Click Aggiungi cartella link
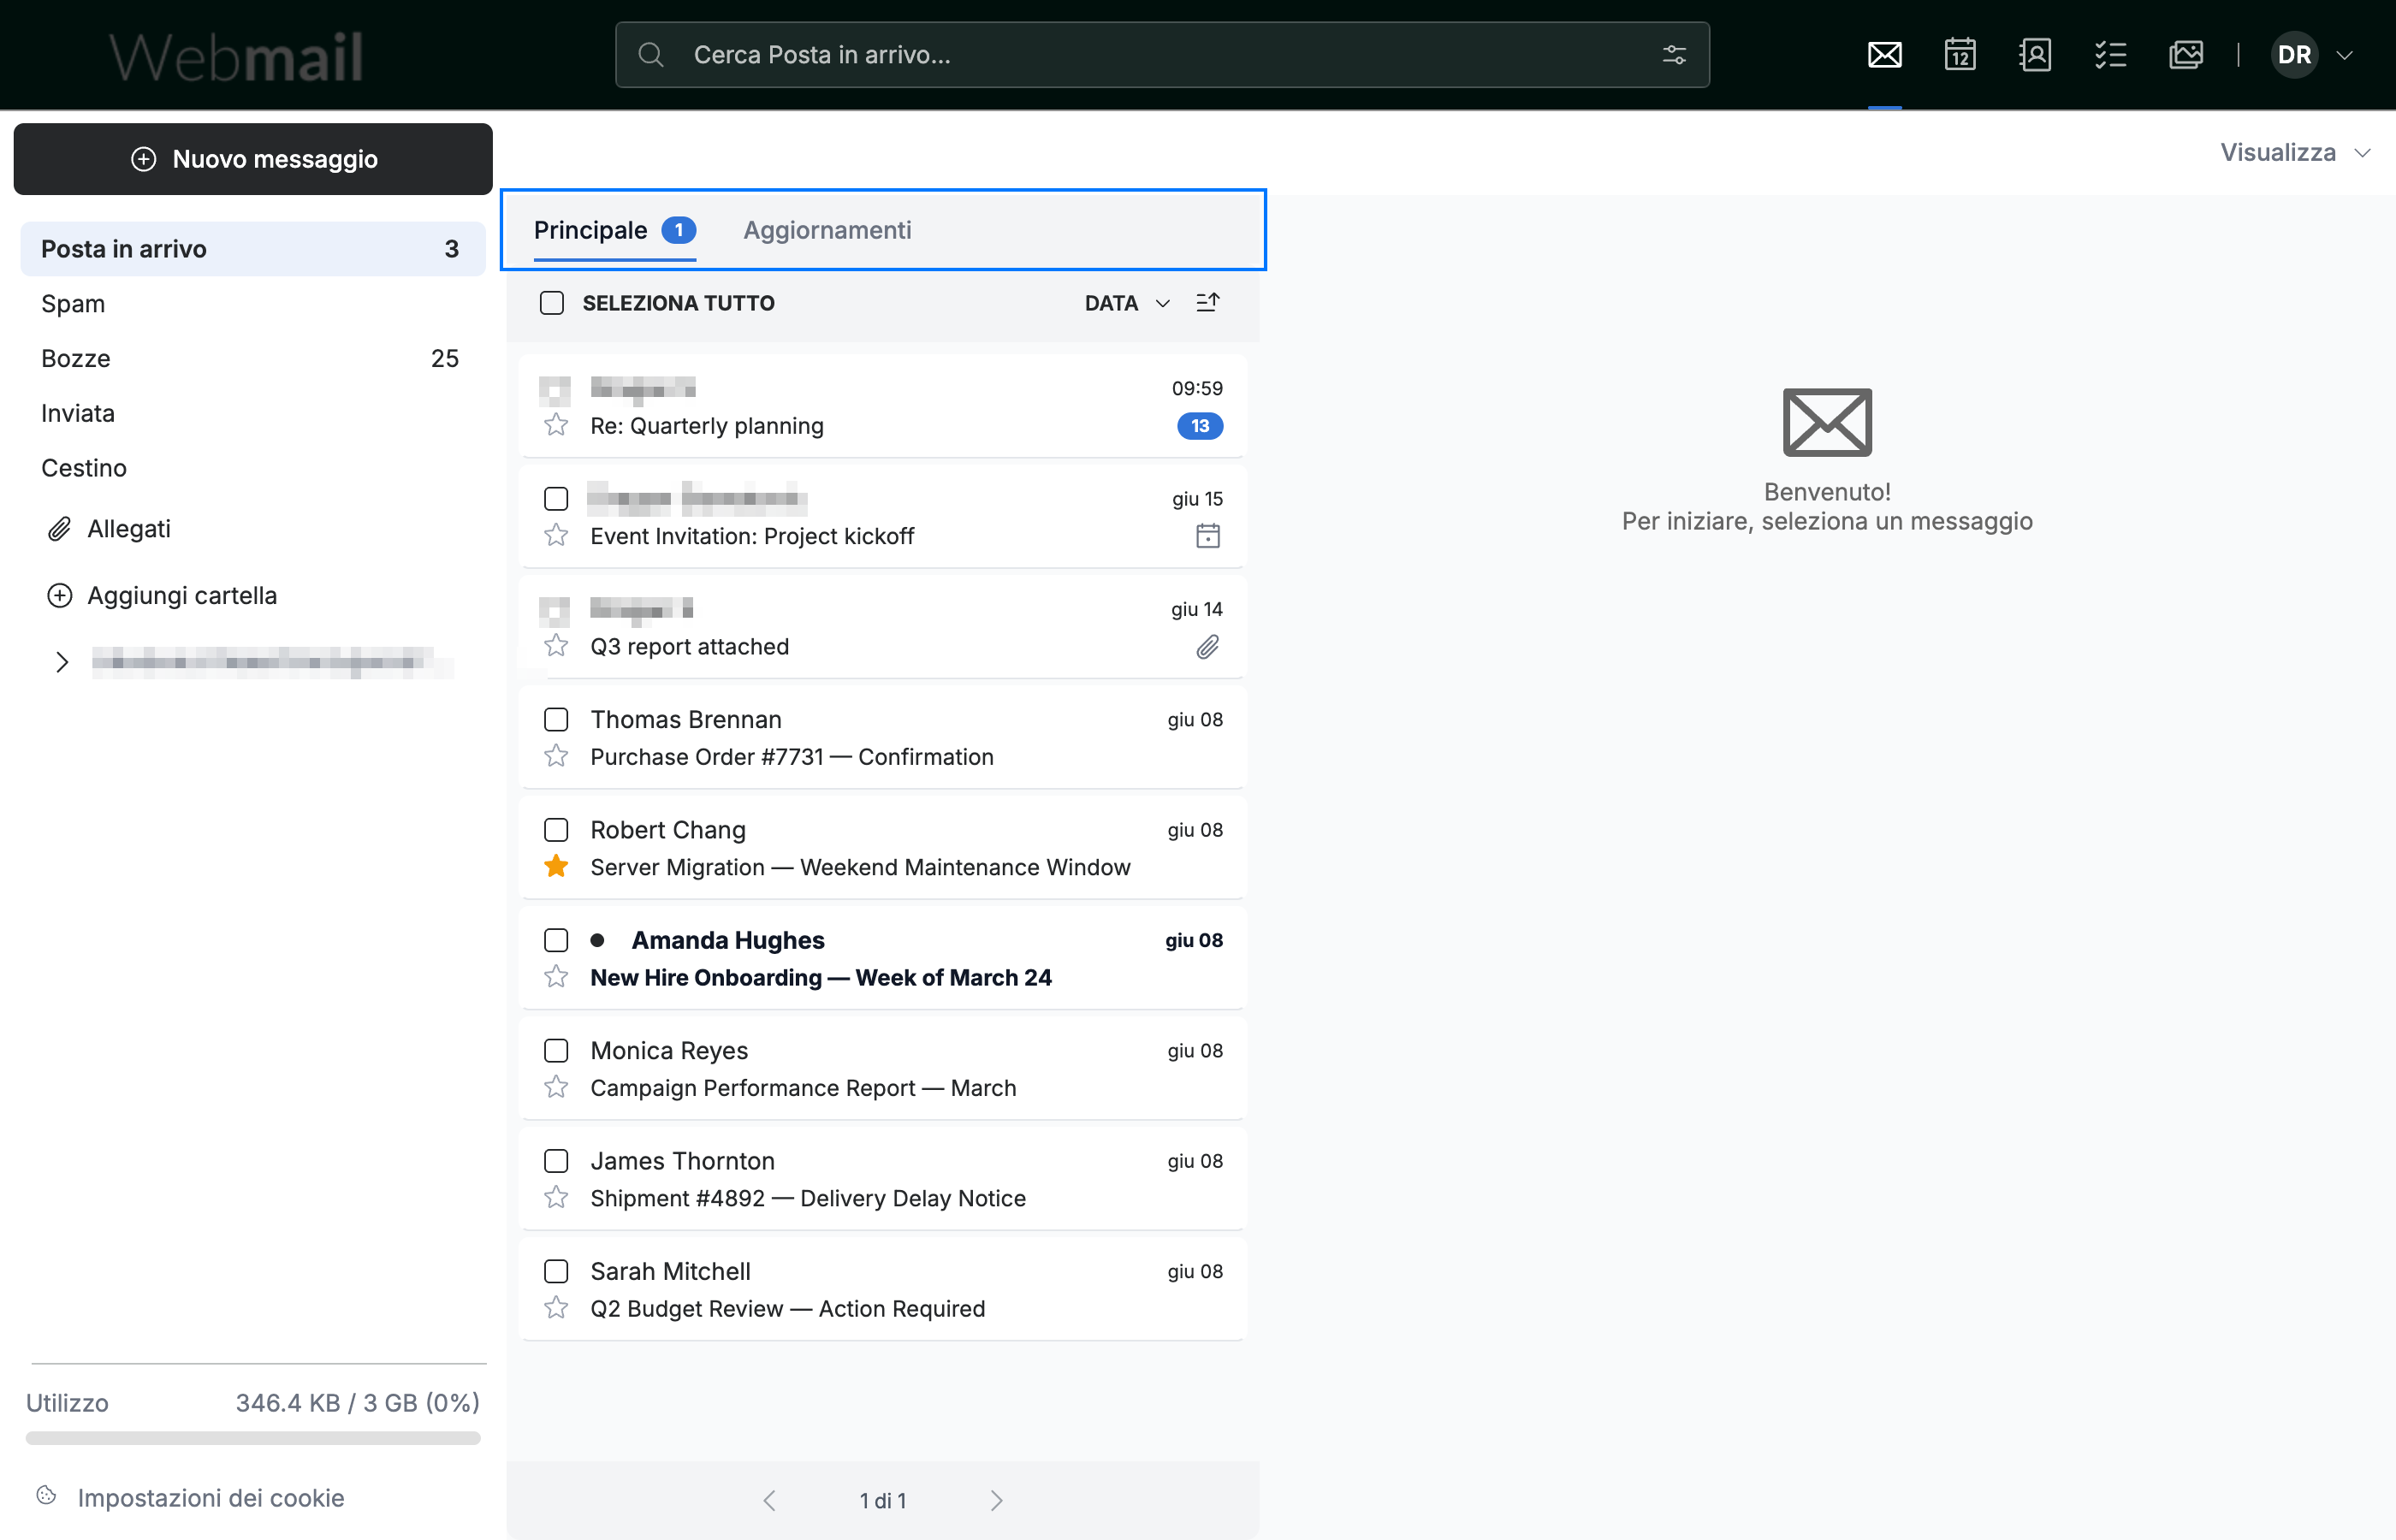2396x1540 pixels. point(182,596)
